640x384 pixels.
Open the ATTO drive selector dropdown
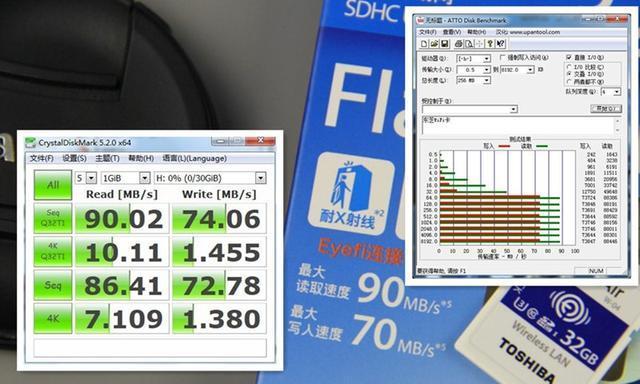click(473, 59)
